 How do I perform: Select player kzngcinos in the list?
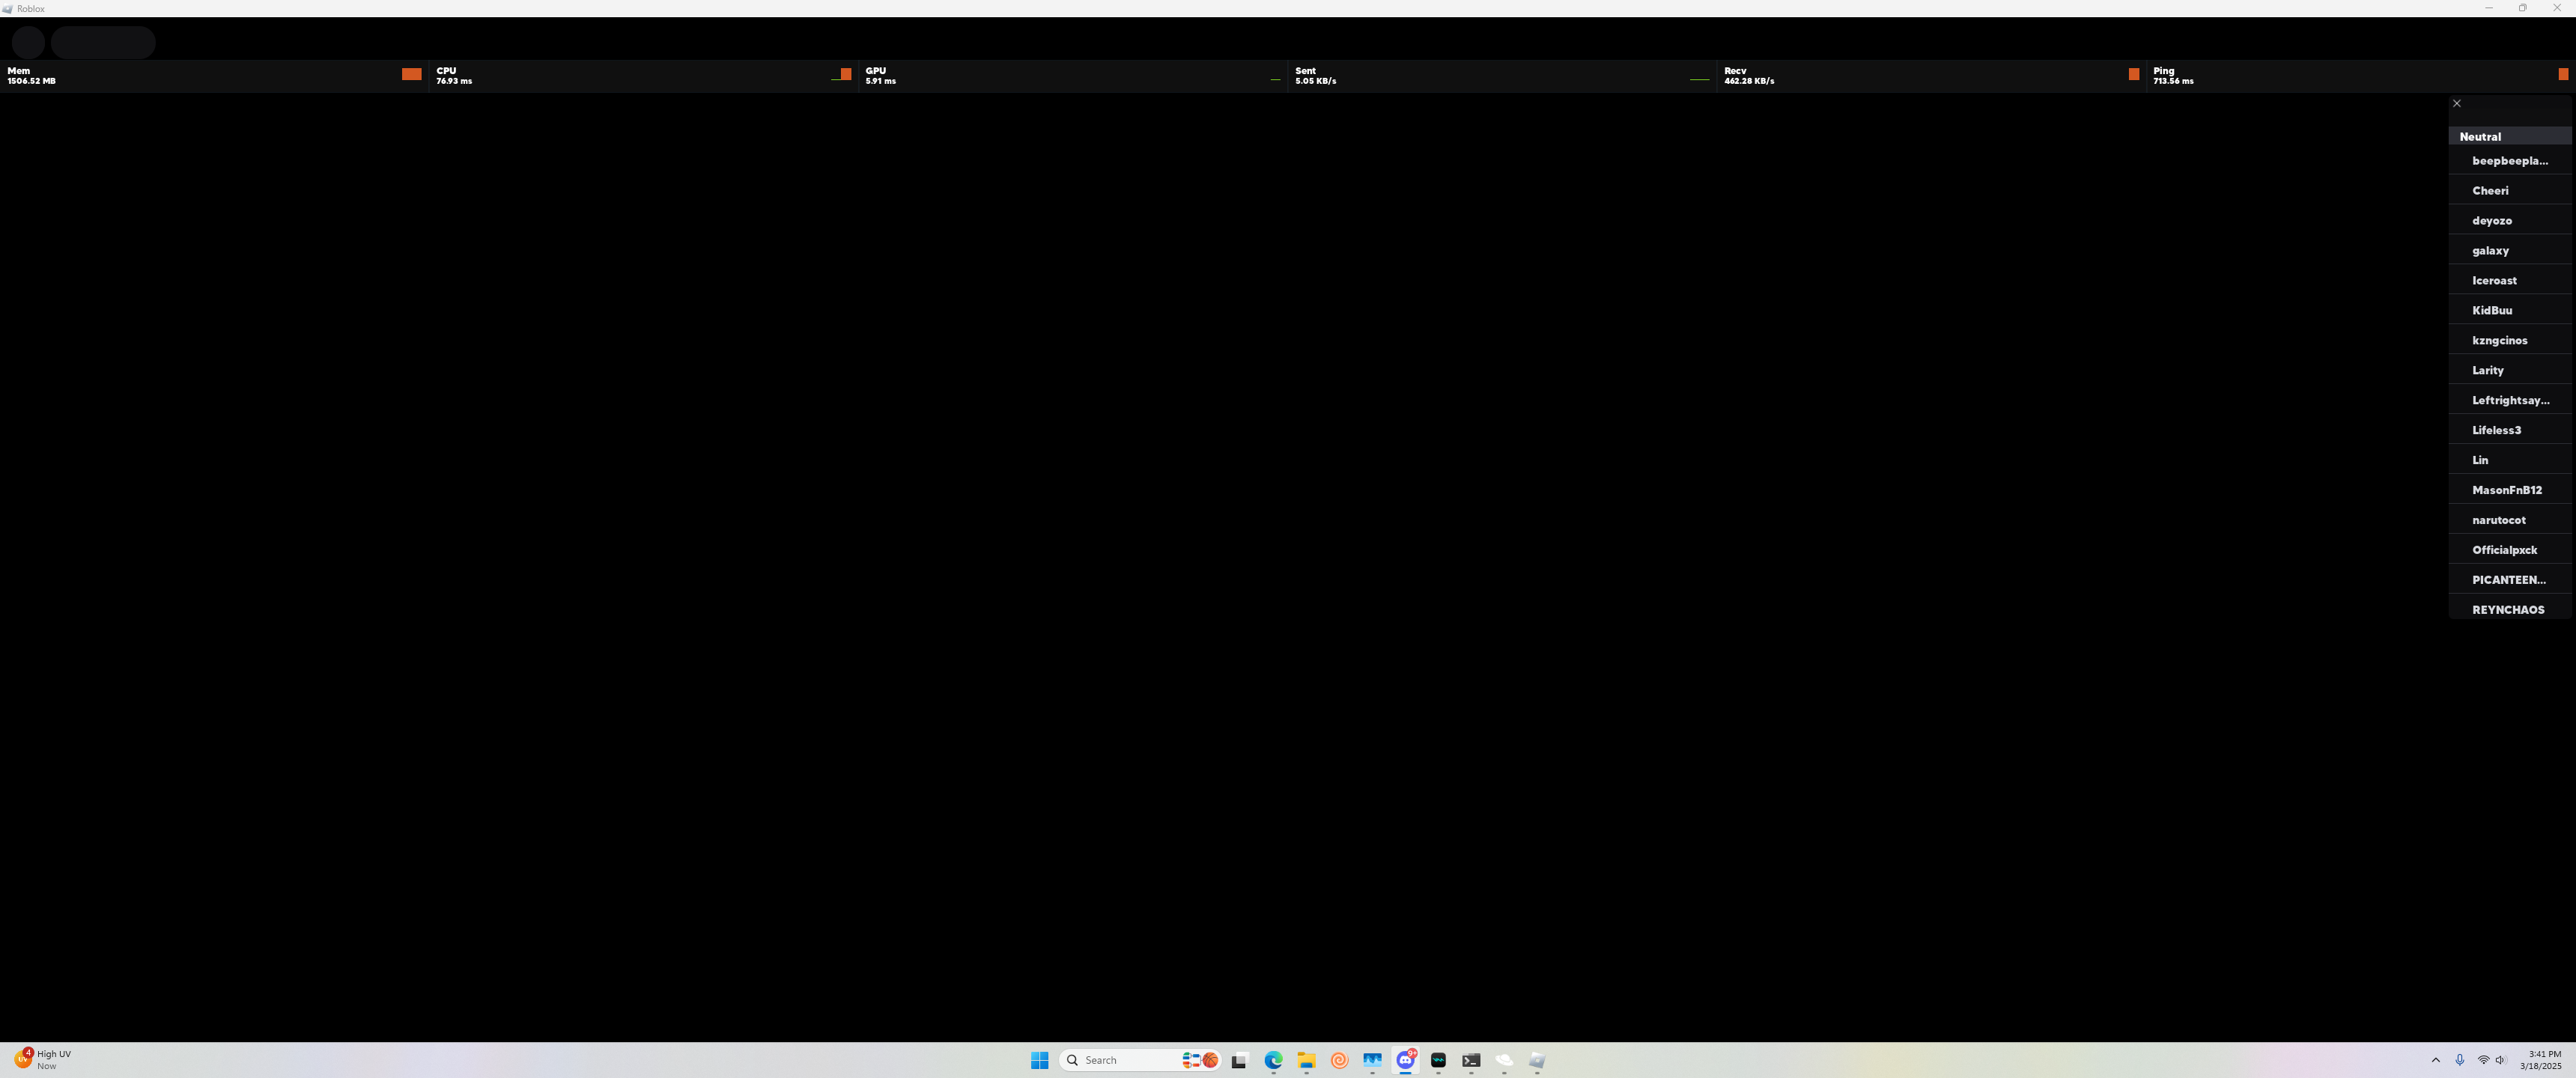pos(2509,341)
